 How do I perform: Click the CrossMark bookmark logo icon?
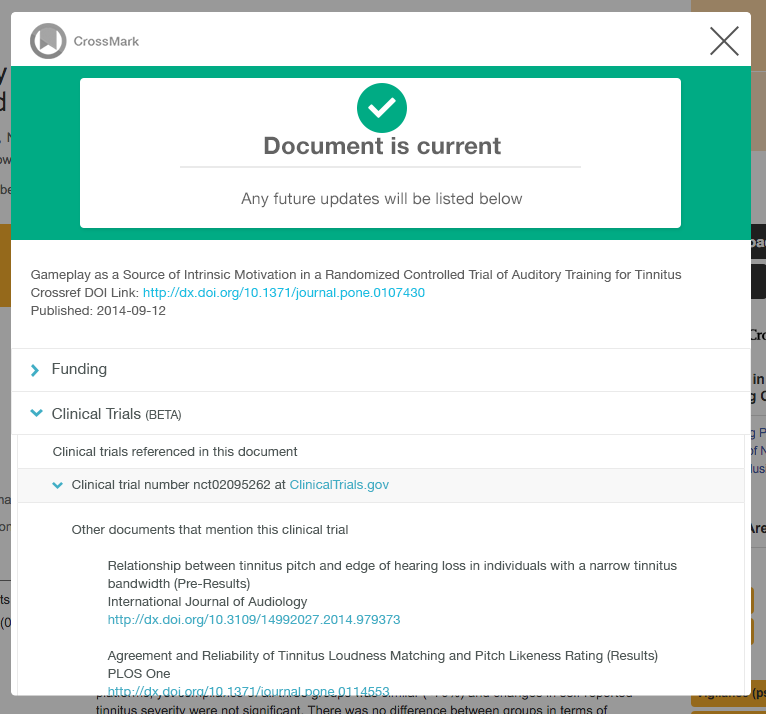[x=47, y=41]
